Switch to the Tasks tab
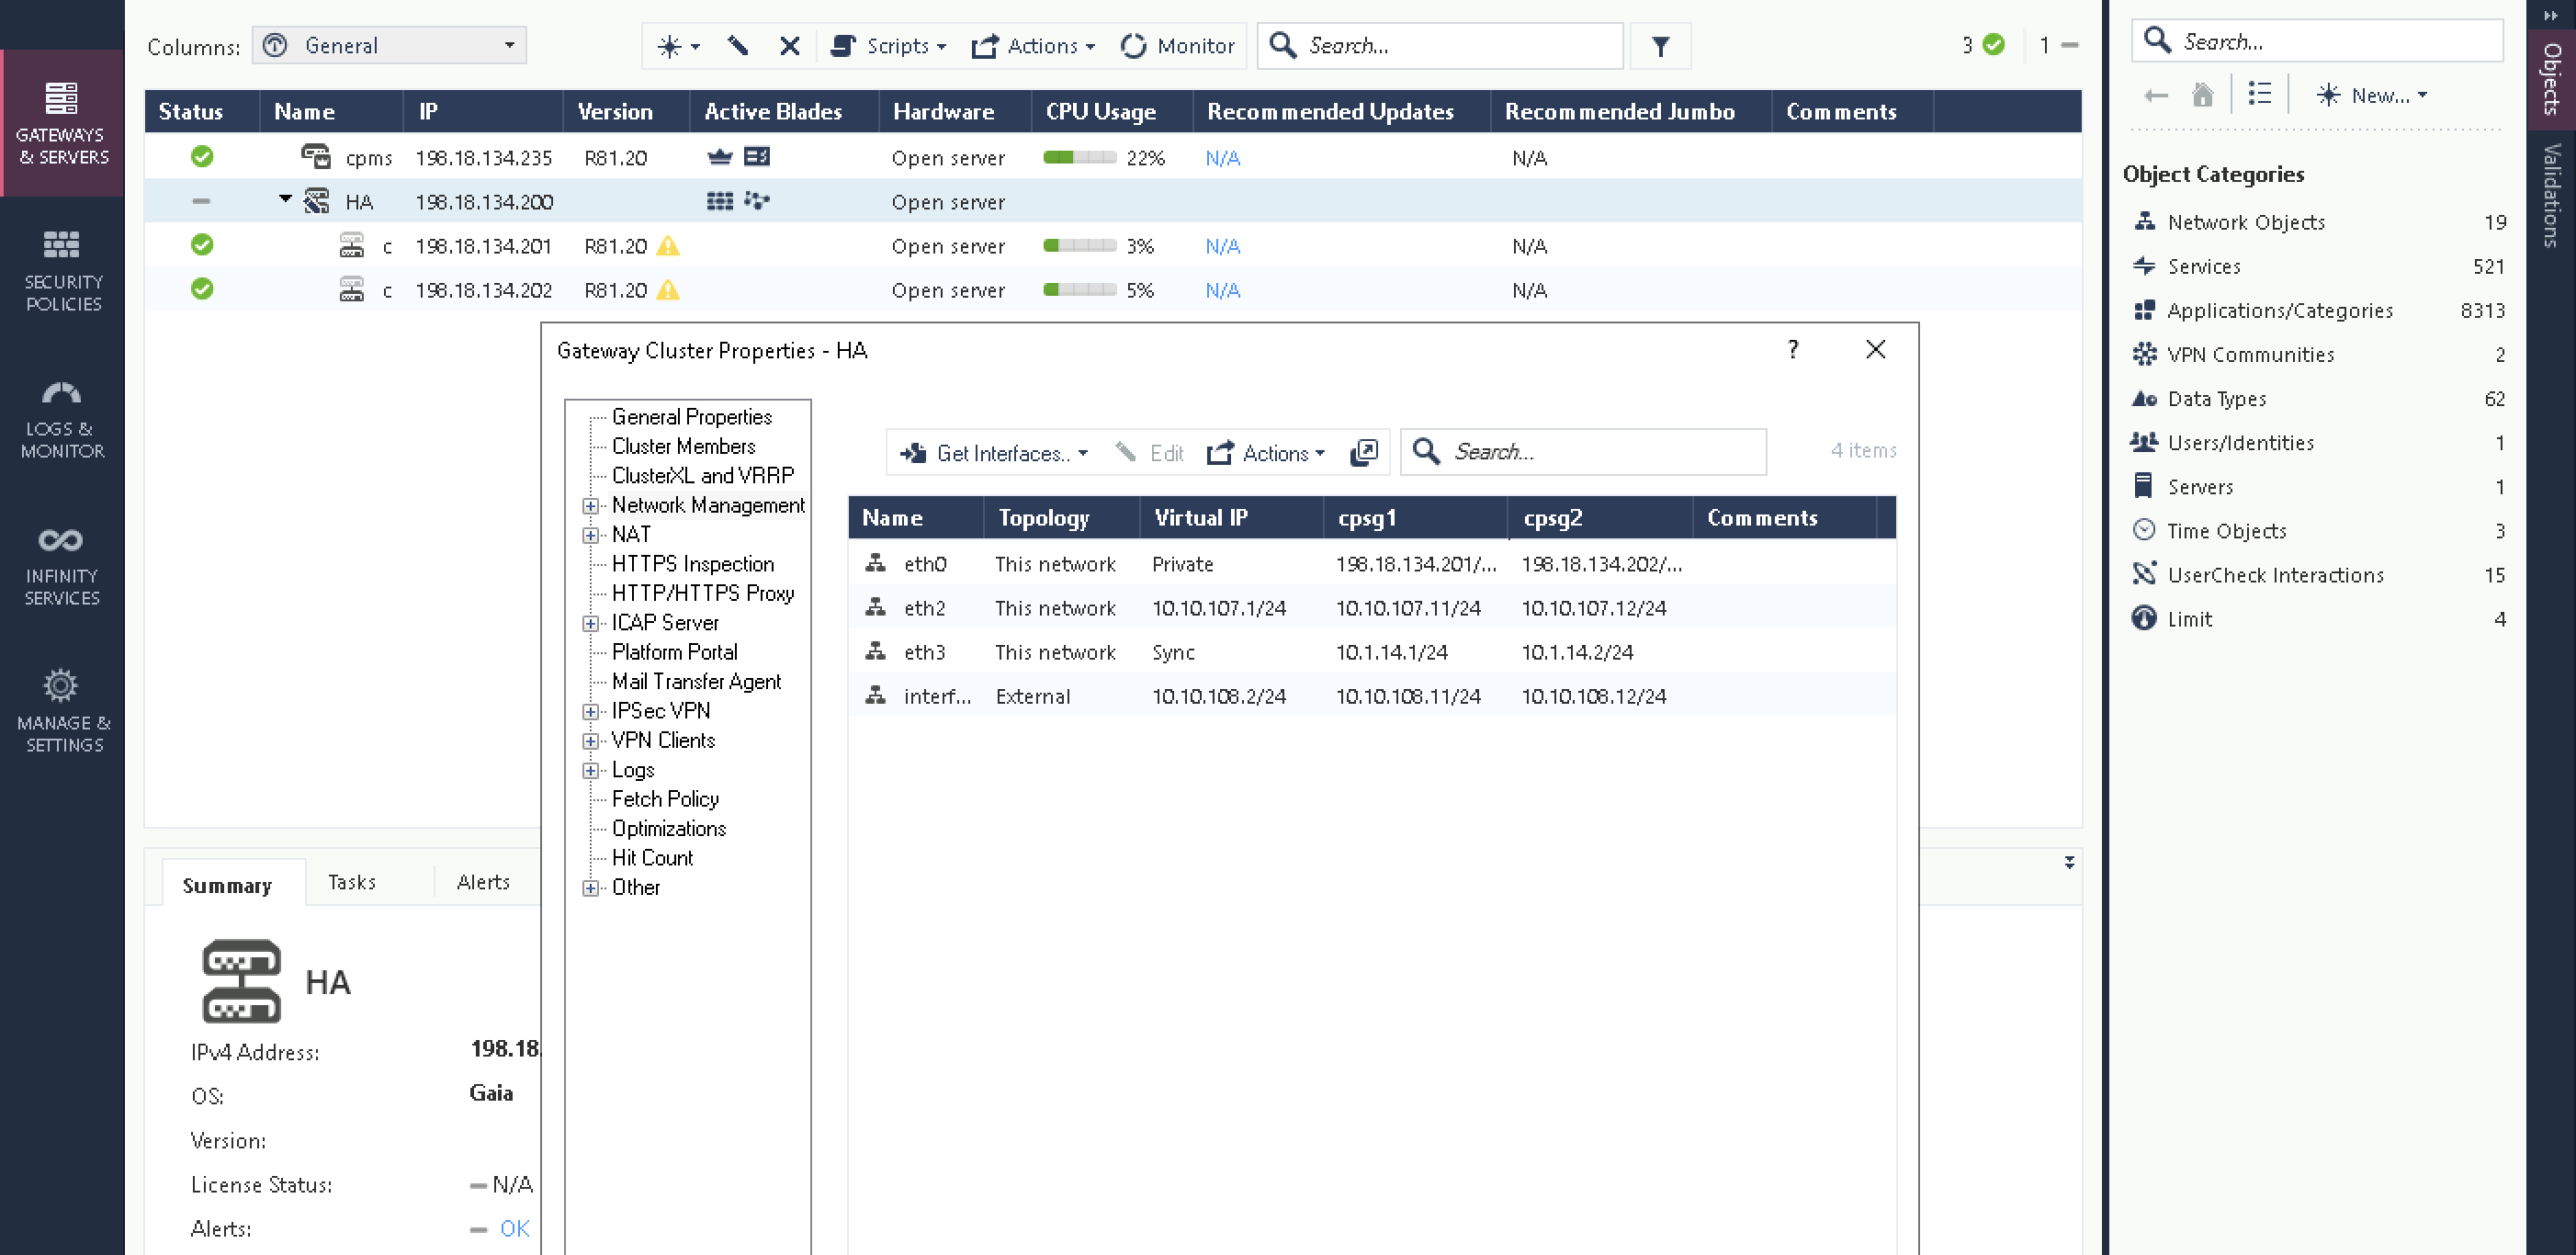 (351, 882)
